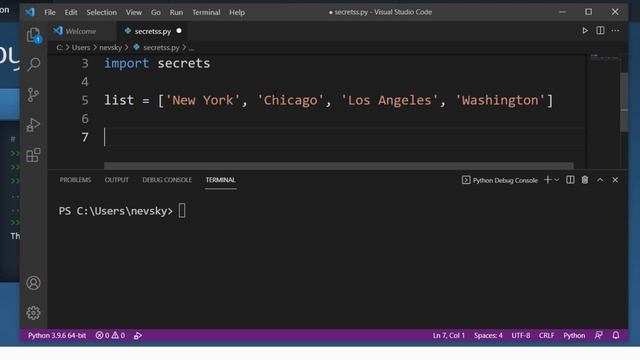Select the Terminal panel tab

220,180
